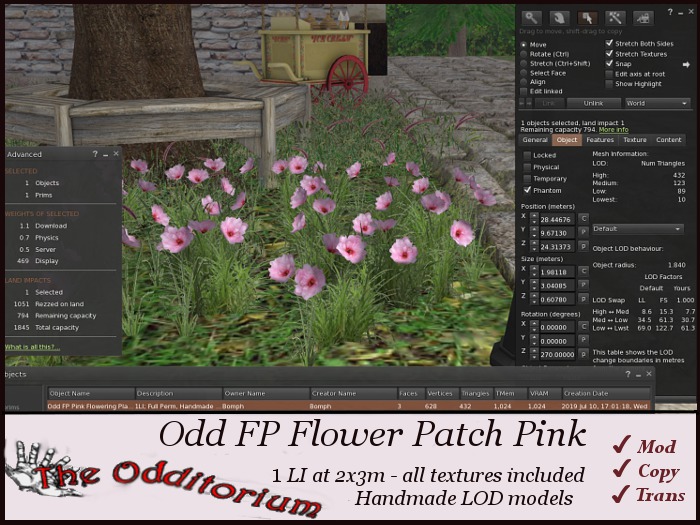Click the VRAM column header
The width and height of the screenshot is (700, 525).
pyautogui.click(x=544, y=393)
